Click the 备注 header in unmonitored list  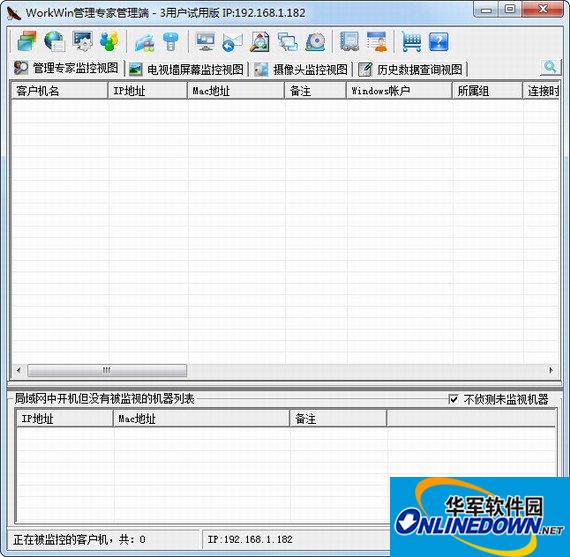click(338, 419)
